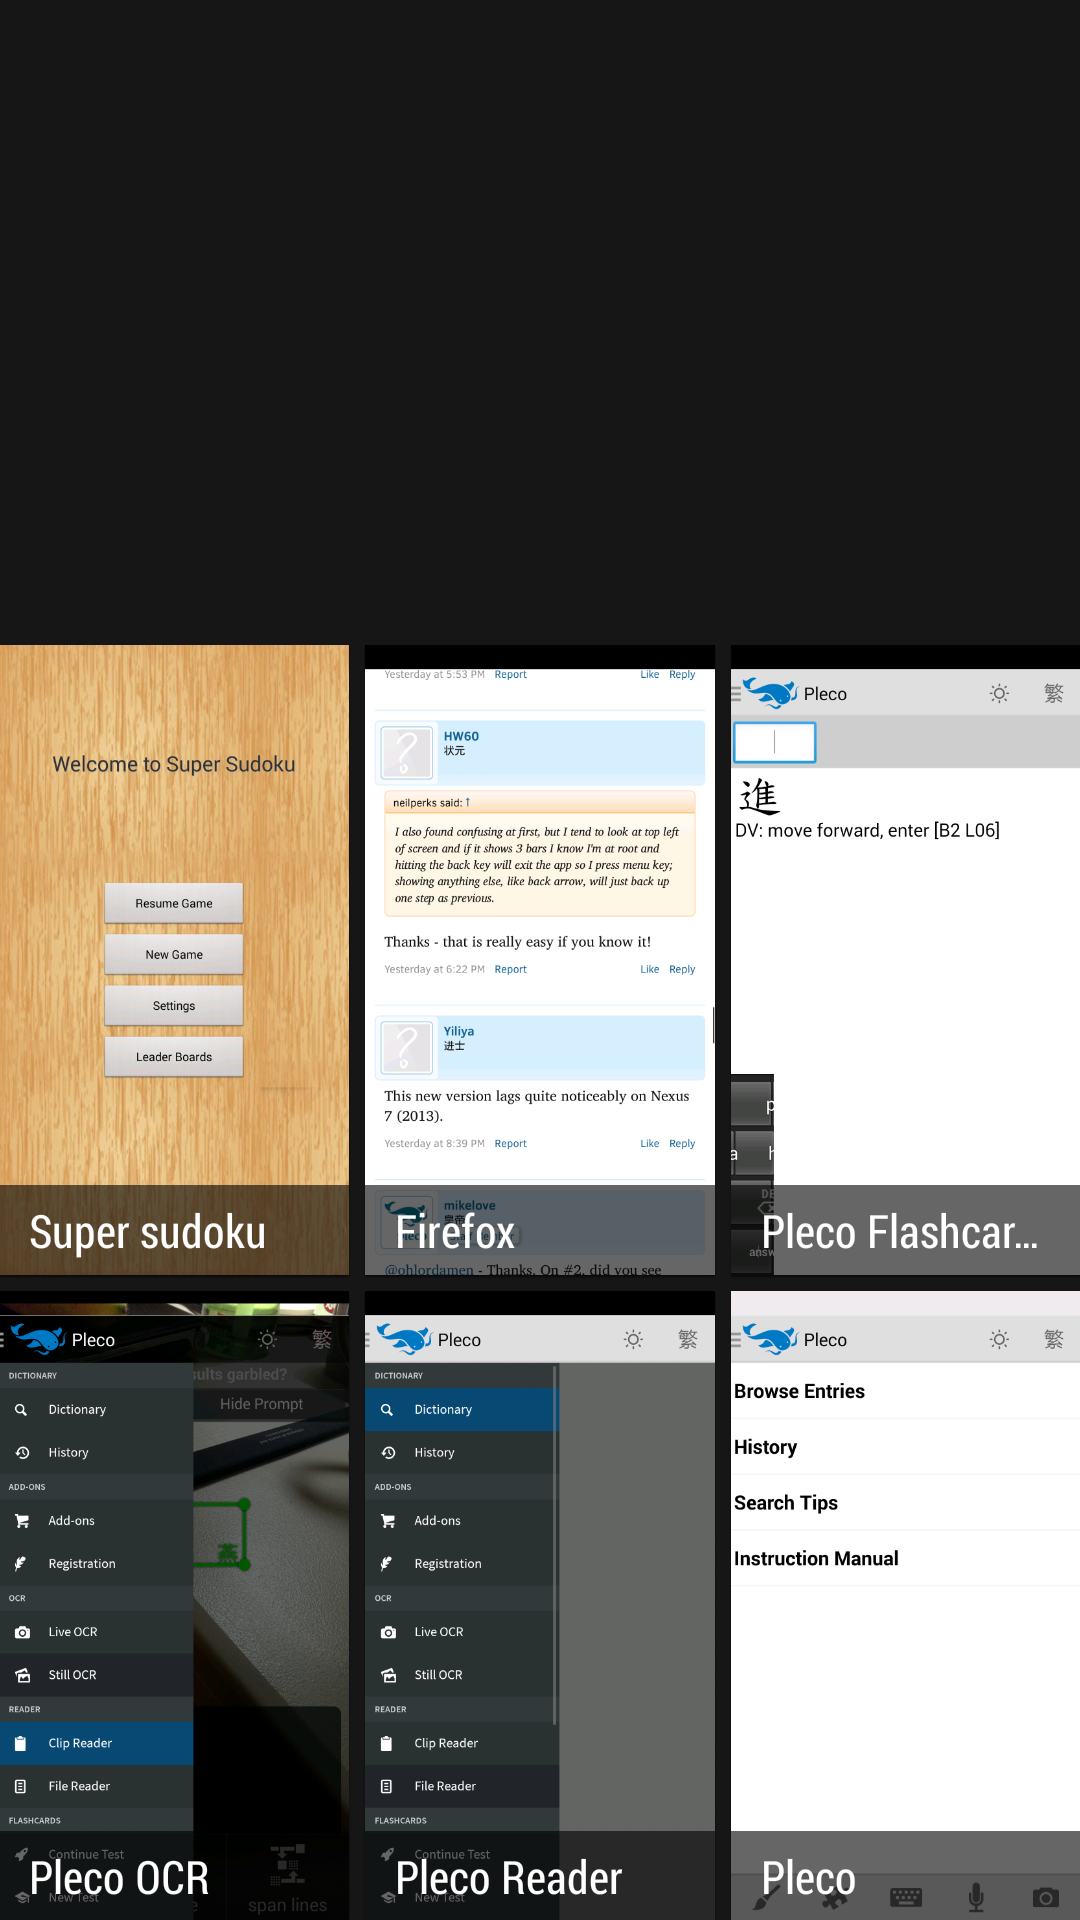Tap Live OCR camera icon in Pleco OCR drawer
The height and width of the screenshot is (1920, 1080).
click(22, 1632)
